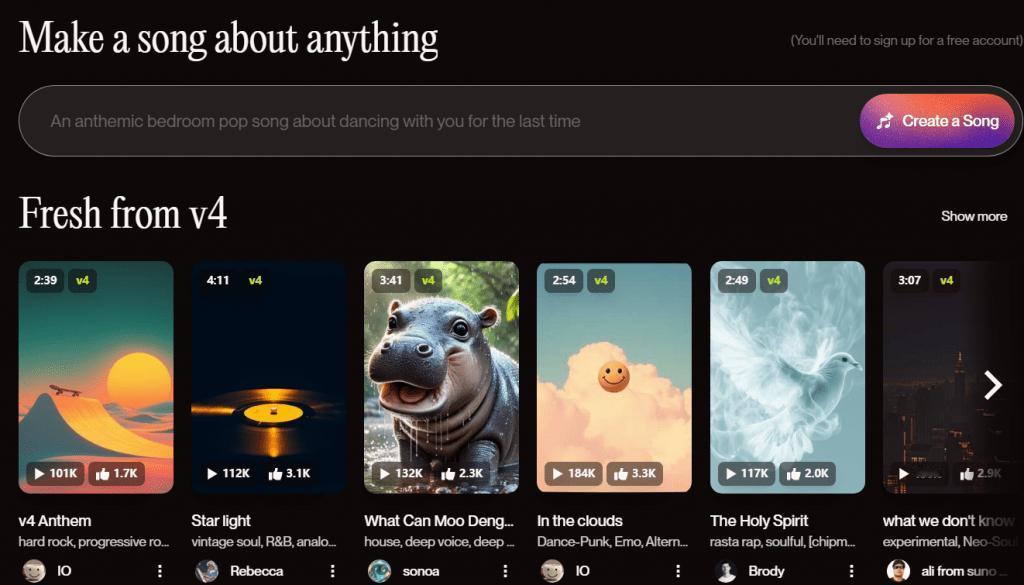The image size is (1024, 585).
Task: Play the v4 Anthem track
Action: pyautogui.click(x=56, y=473)
